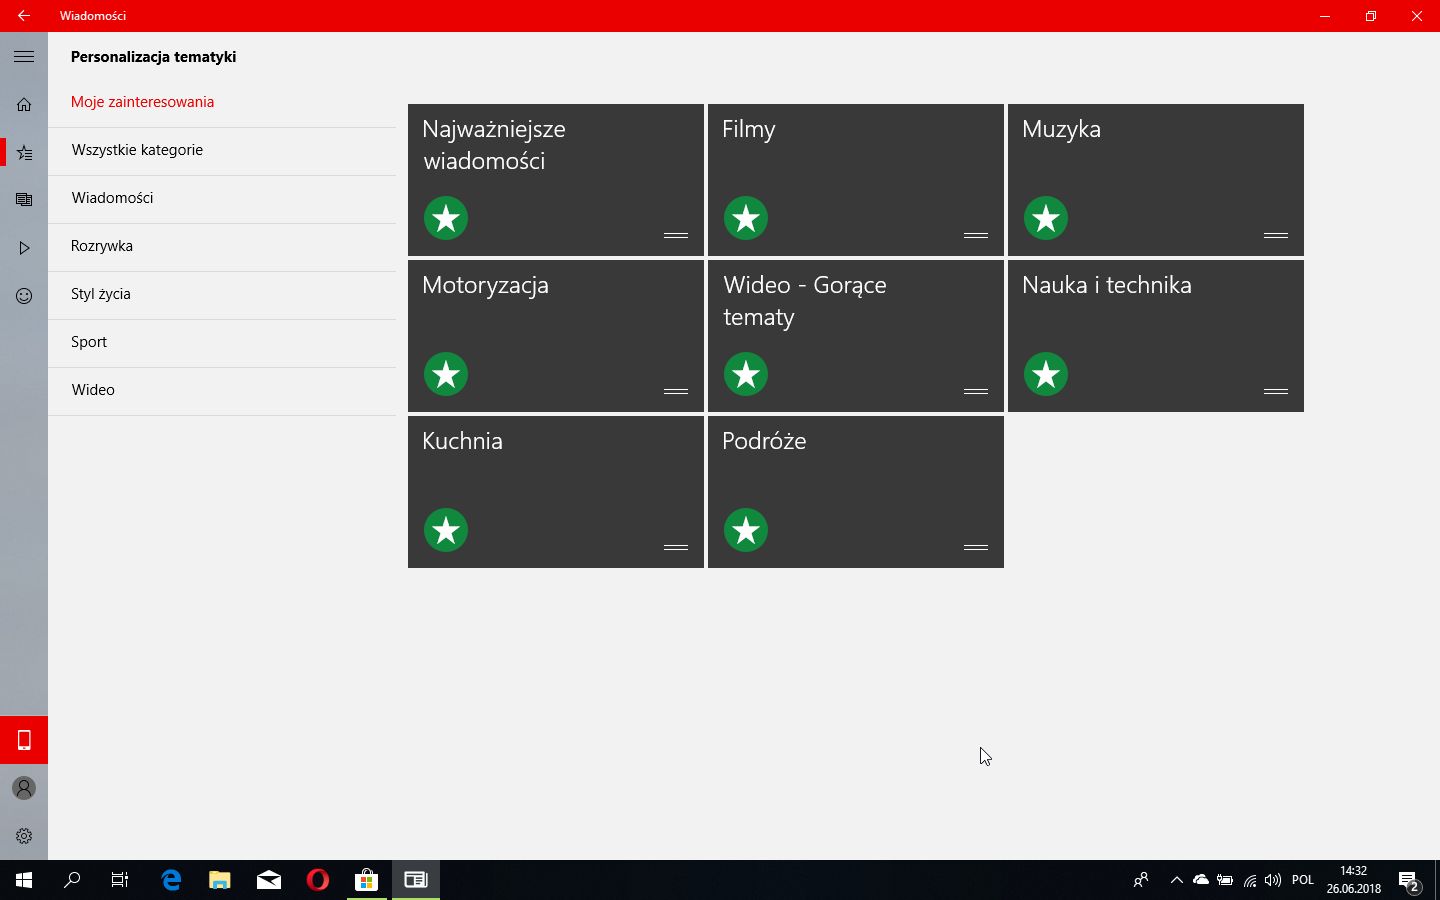This screenshot has width=1440, height=900.
Task: Click the reorder handle on Filmy tile
Action: (x=976, y=235)
